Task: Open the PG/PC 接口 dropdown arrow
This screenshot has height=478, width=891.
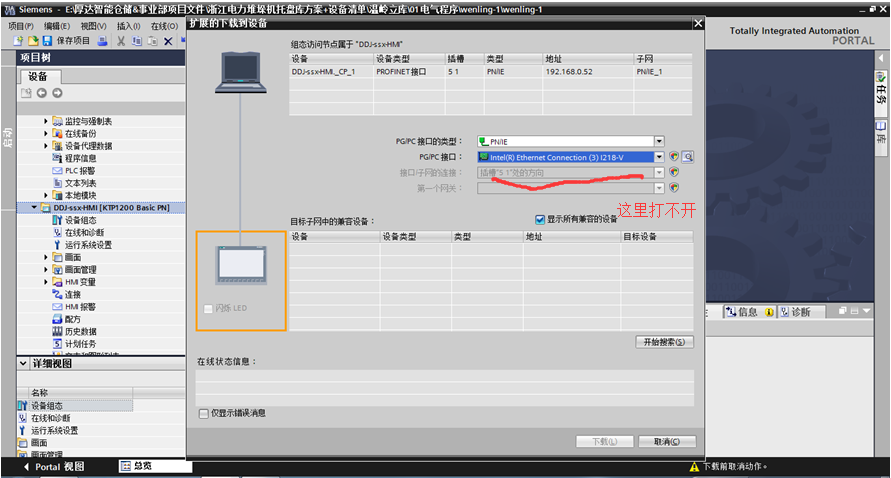Action: point(659,157)
